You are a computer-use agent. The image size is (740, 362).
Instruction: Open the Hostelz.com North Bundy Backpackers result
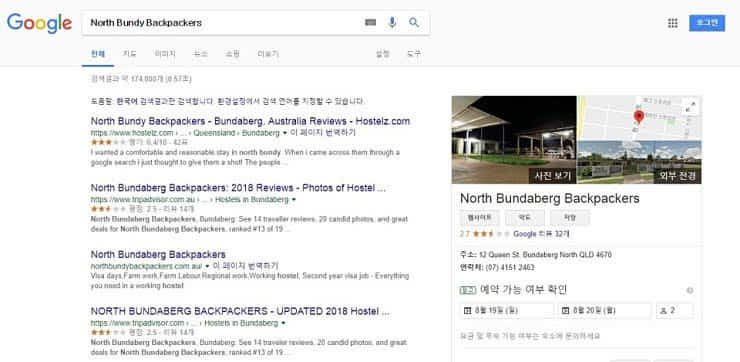click(250, 121)
